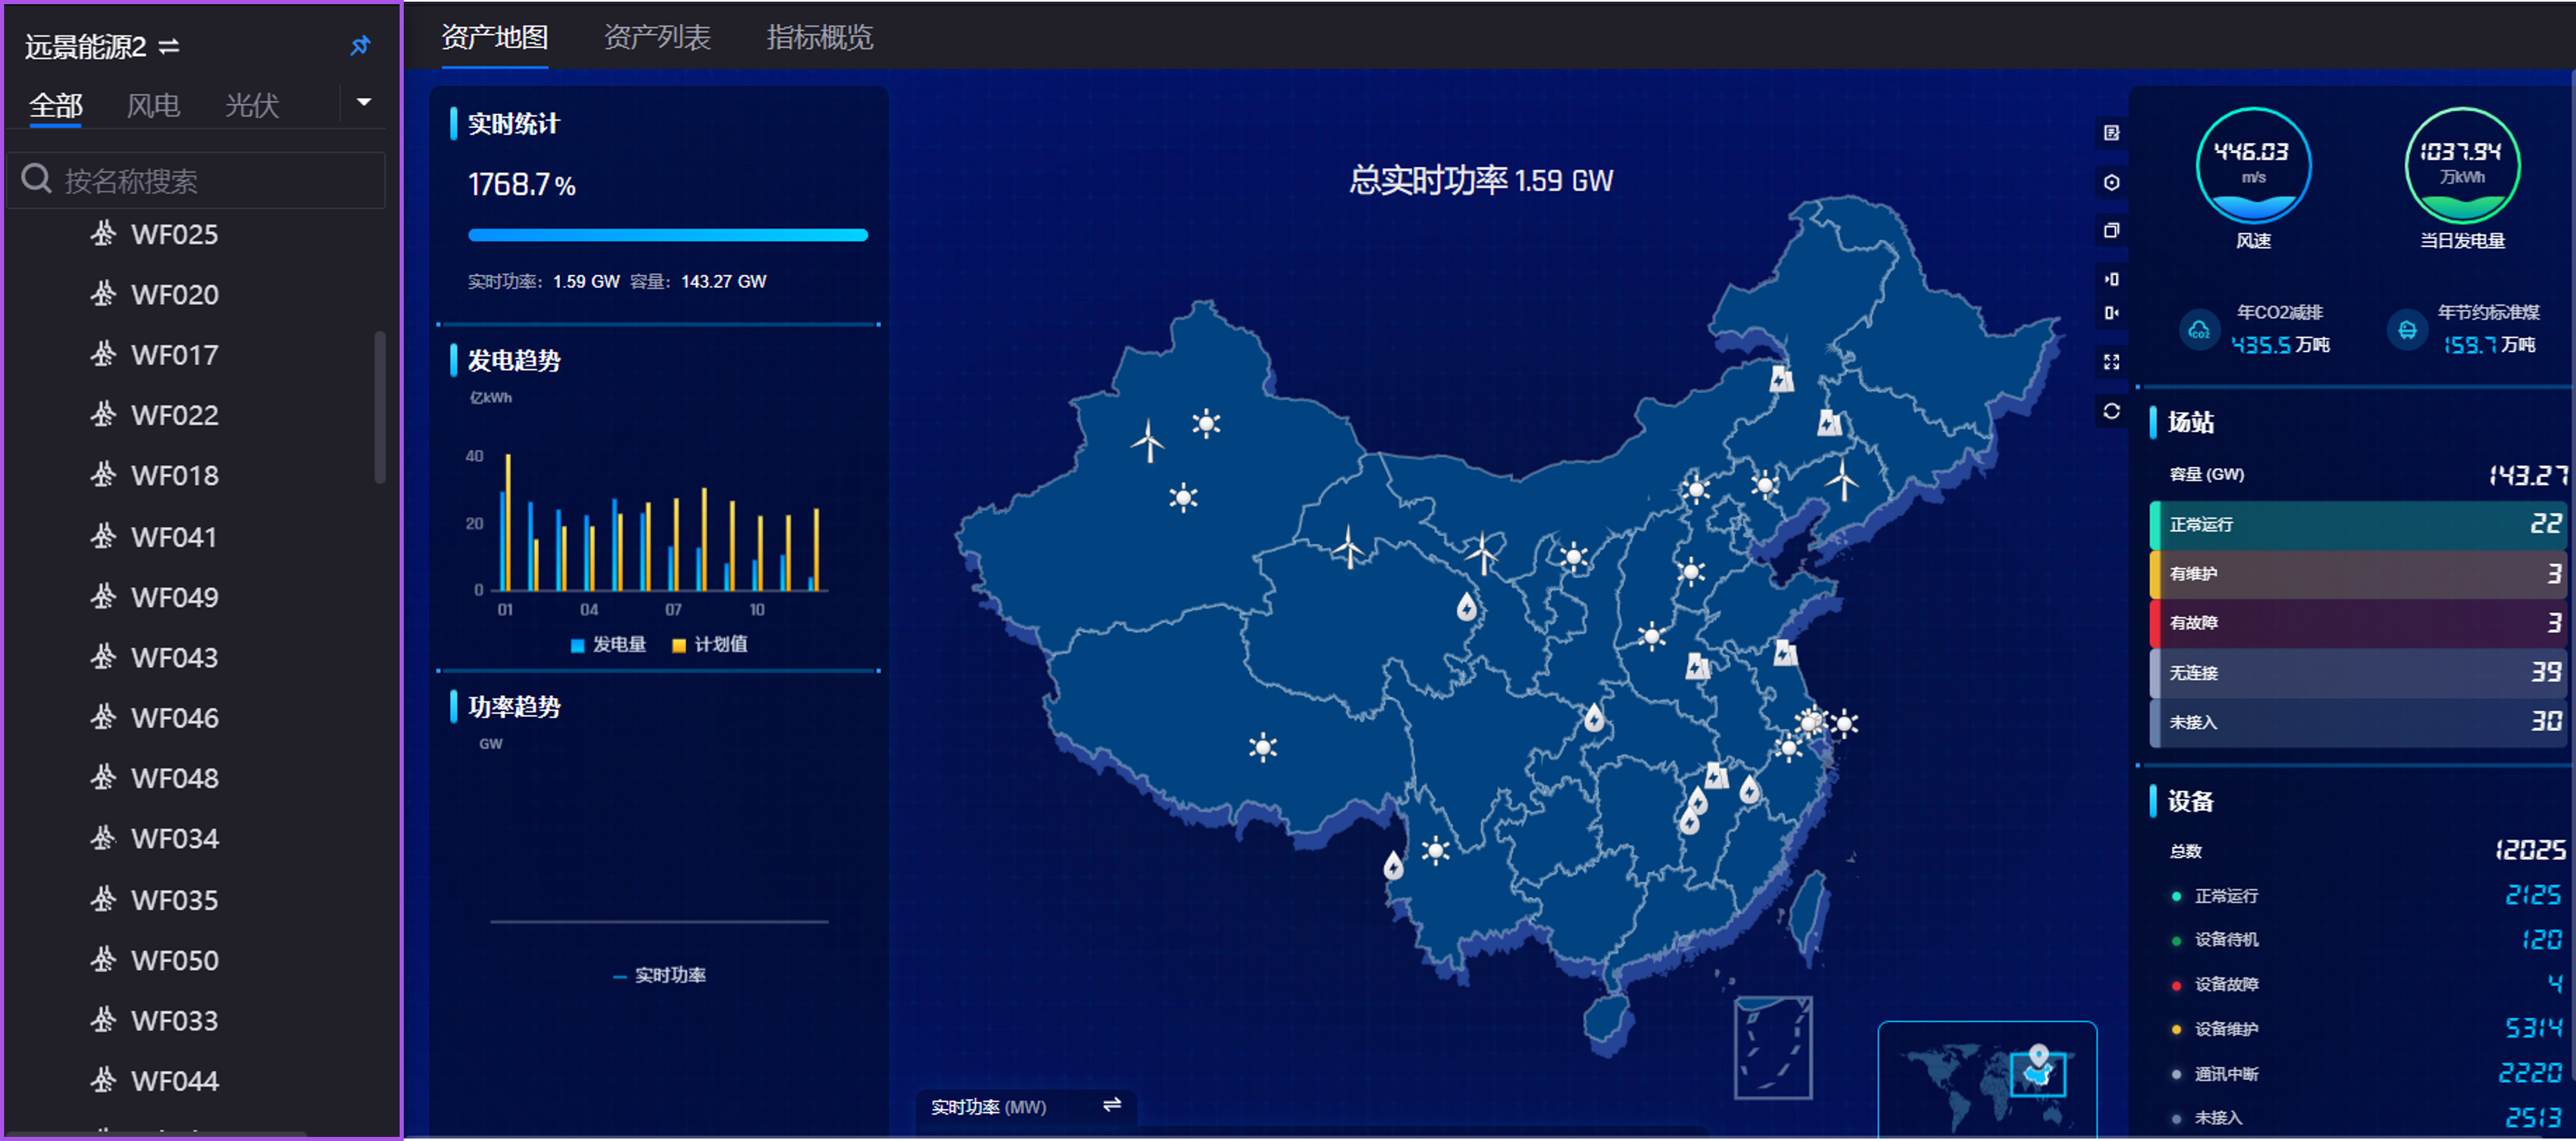Click the 正常运行 station status row
The image size is (2576, 1141).
click(2360, 524)
